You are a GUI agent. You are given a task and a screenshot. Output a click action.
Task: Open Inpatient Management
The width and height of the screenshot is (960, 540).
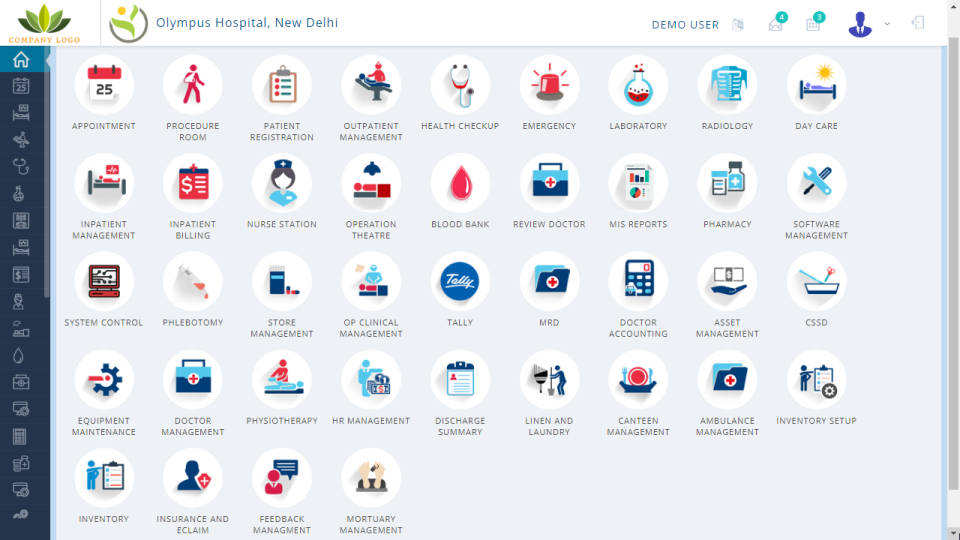[x=103, y=183]
